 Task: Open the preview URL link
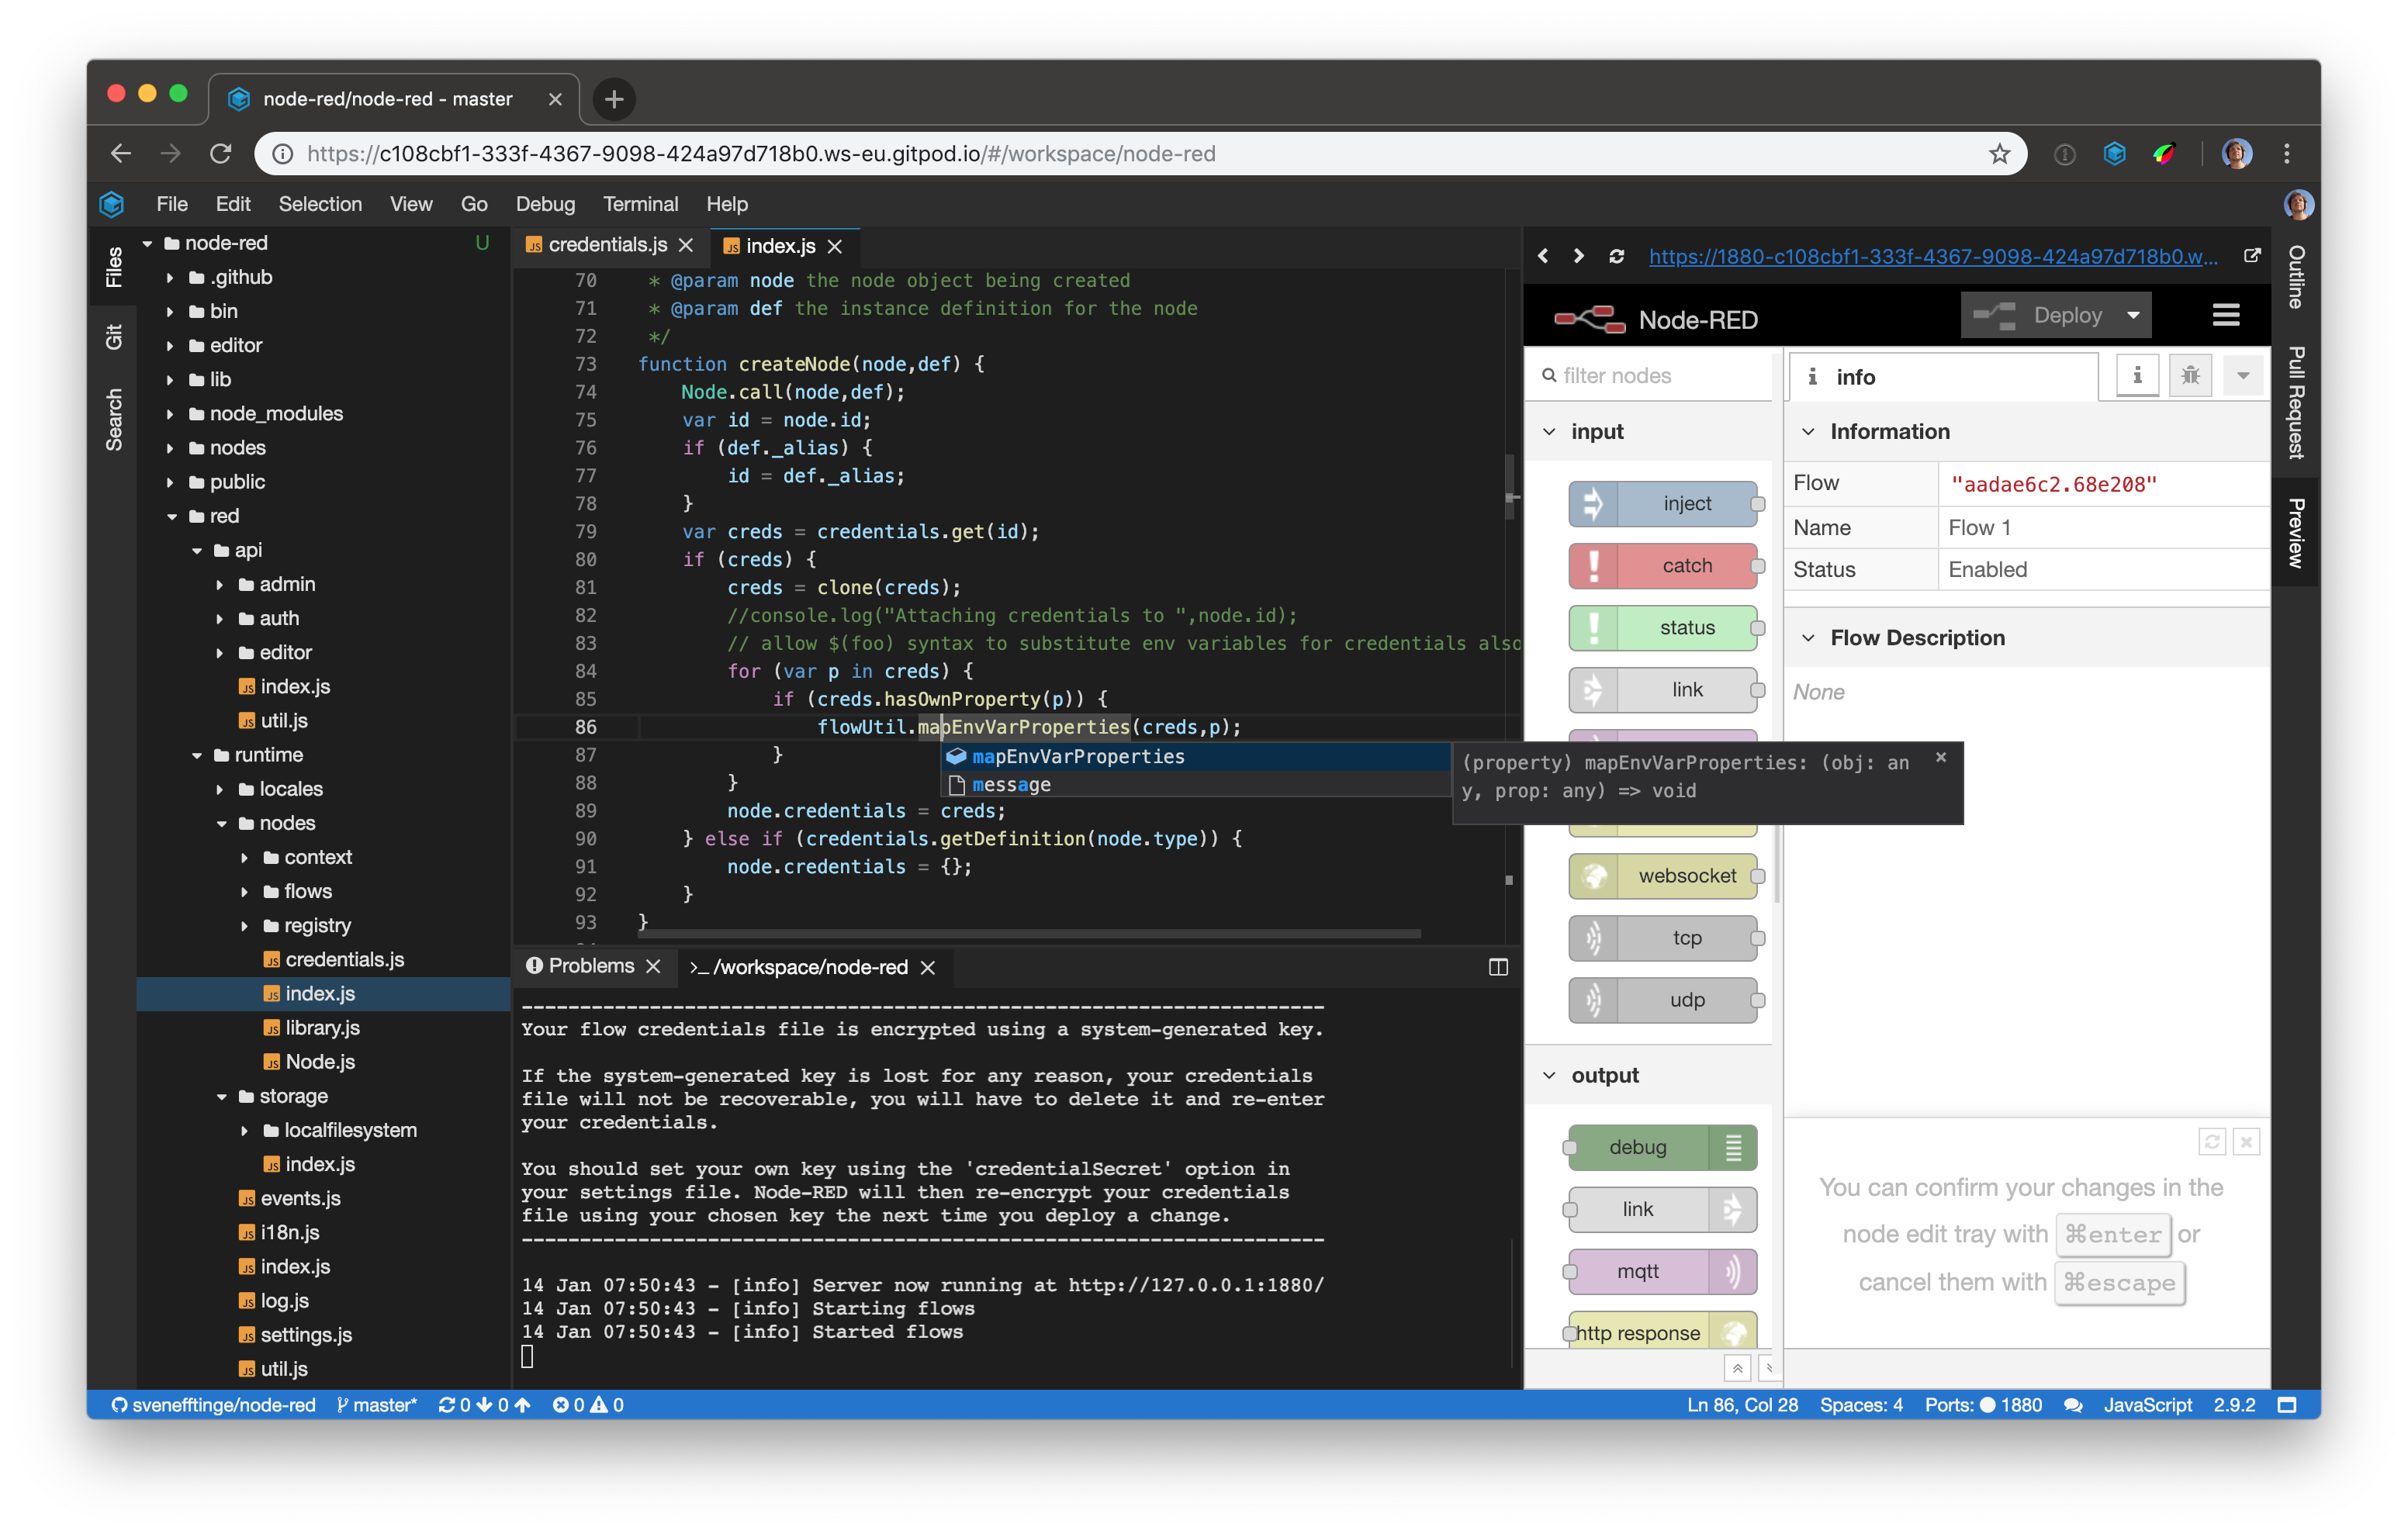[1932, 256]
